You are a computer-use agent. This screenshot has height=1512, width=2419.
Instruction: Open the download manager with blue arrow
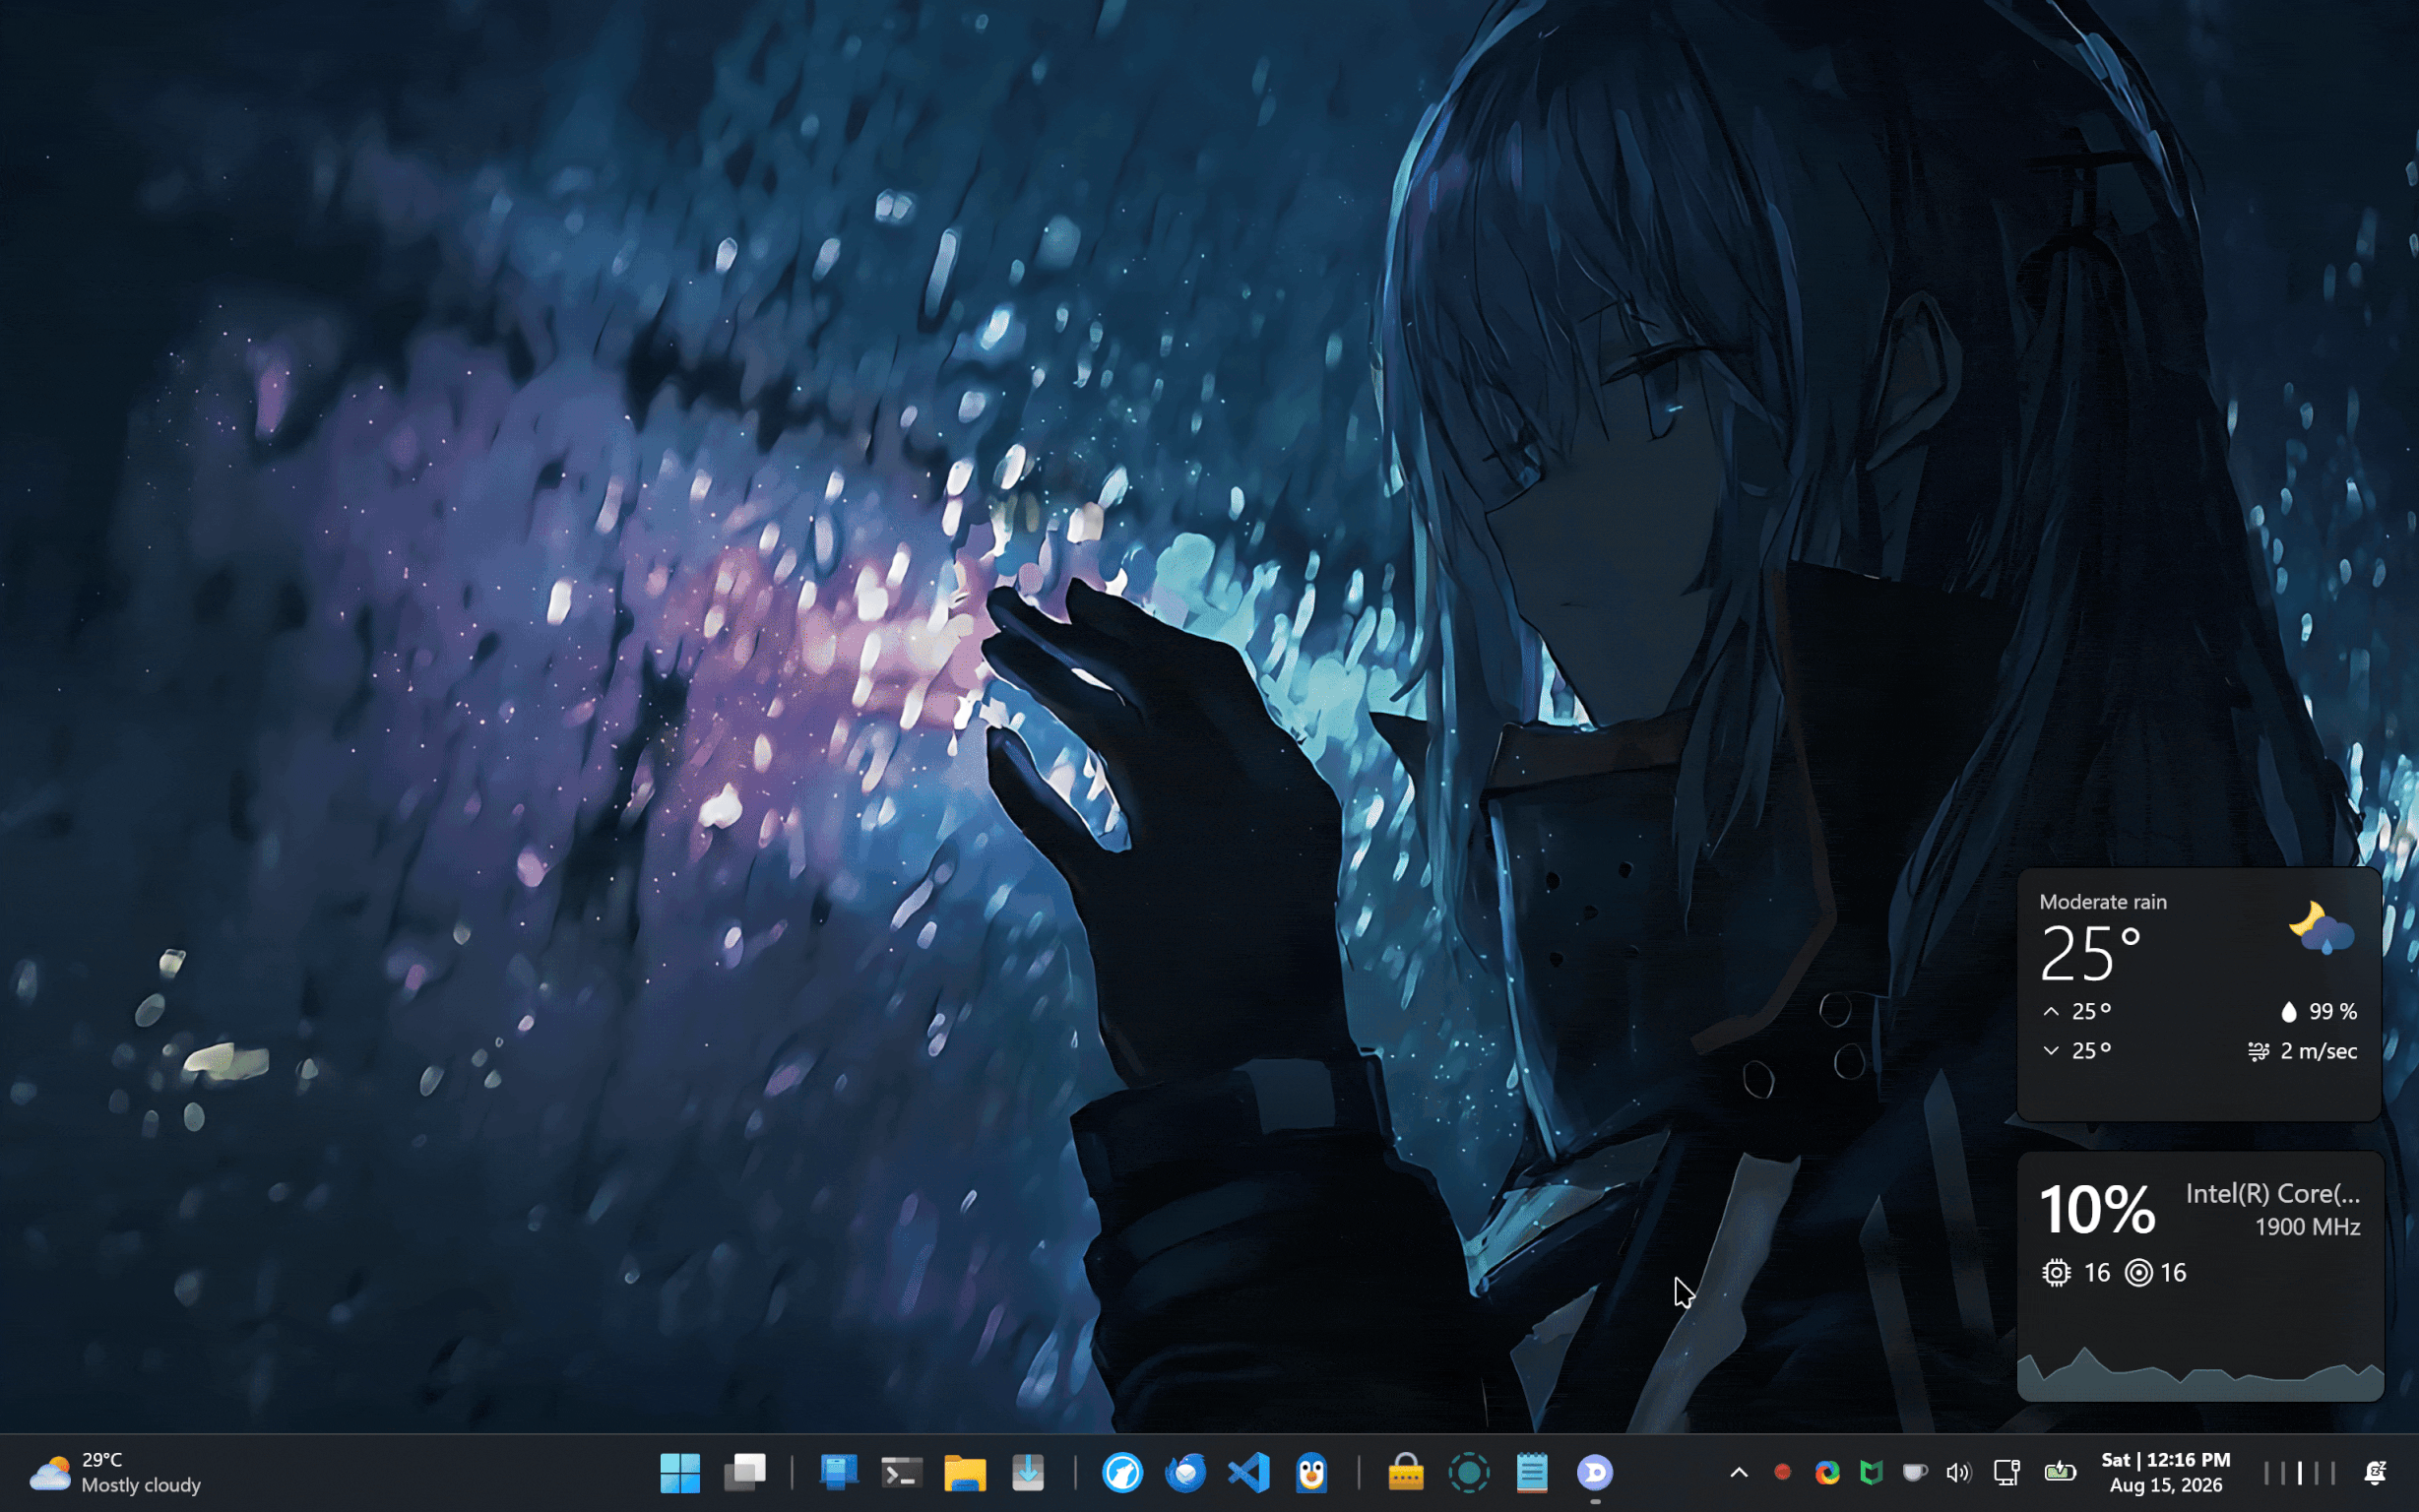point(1028,1472)
